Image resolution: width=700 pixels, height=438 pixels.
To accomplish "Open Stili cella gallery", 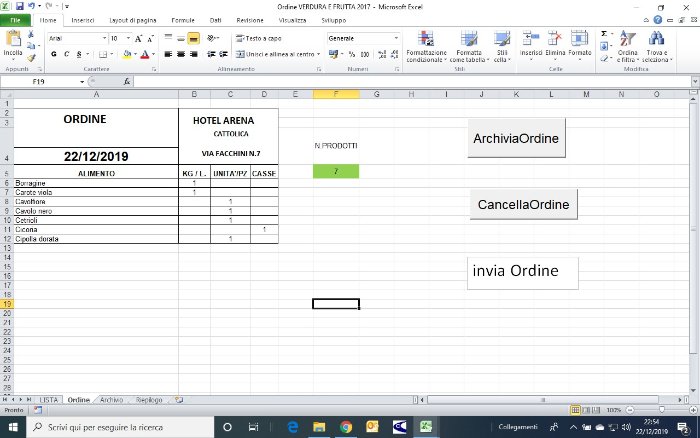I will 502,47.
